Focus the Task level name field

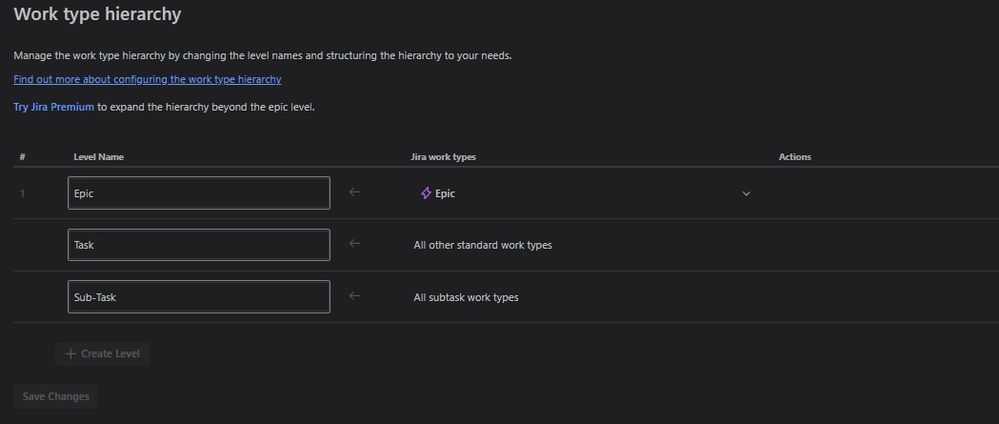[x=199, y=245]
